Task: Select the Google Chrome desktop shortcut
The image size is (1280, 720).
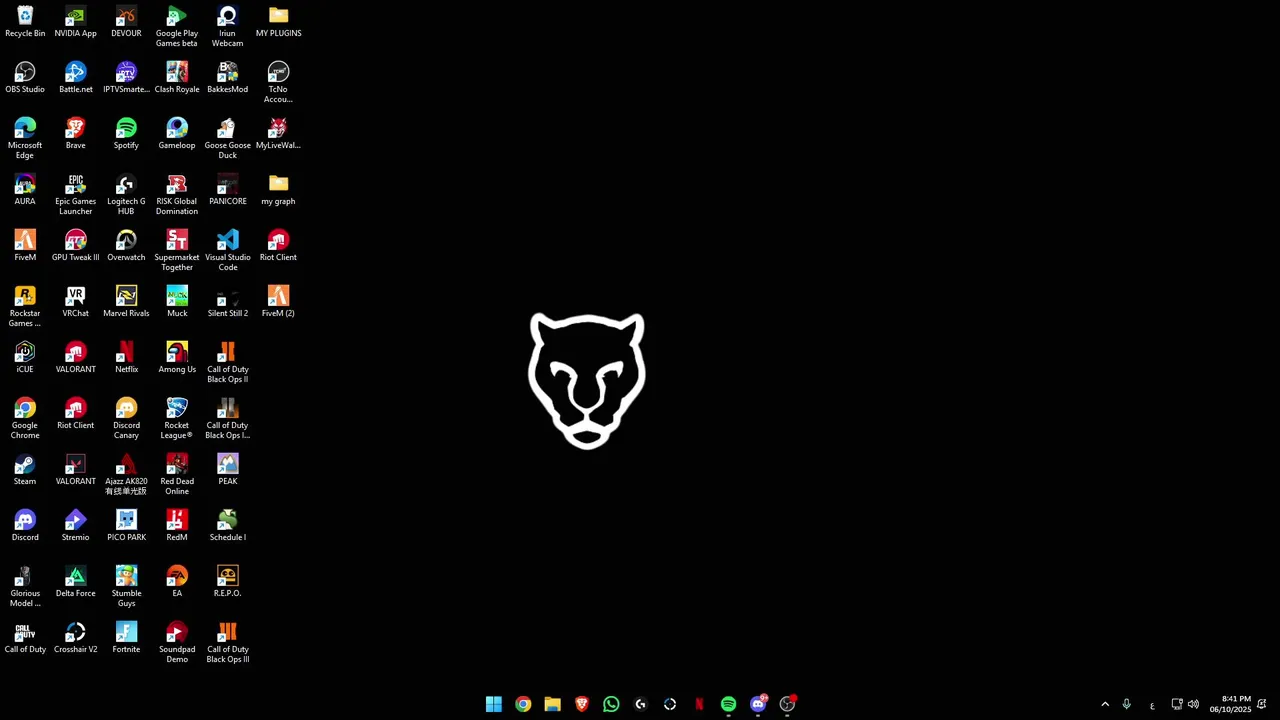Action: pos(25,418)
